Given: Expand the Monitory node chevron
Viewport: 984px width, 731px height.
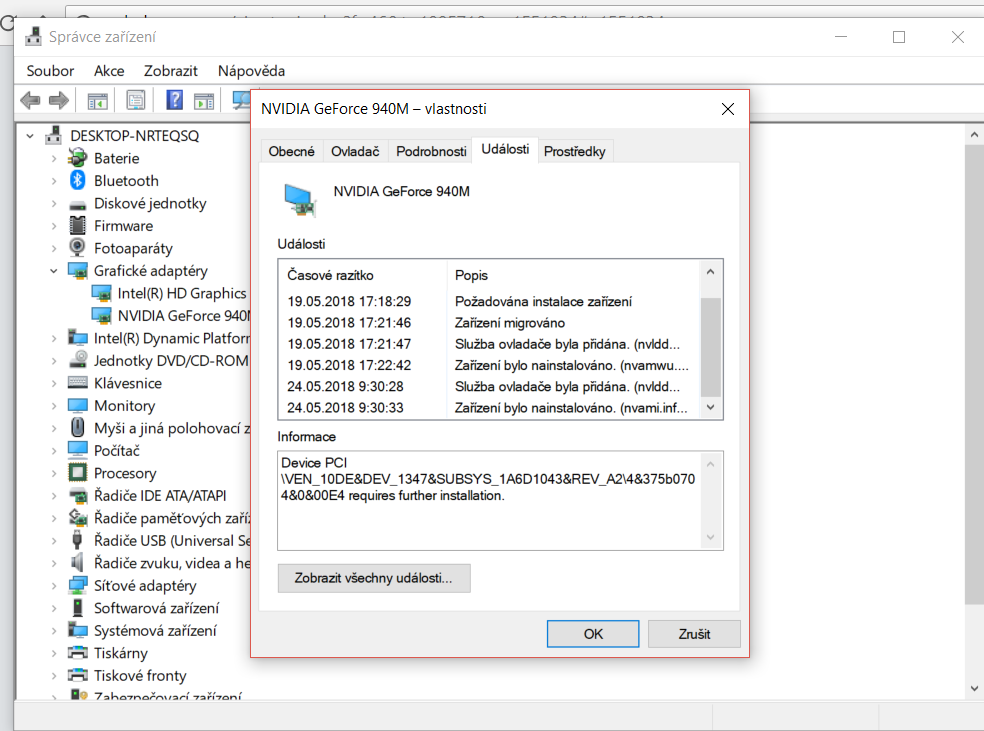Looking at the screenshot, I should 54,405.
